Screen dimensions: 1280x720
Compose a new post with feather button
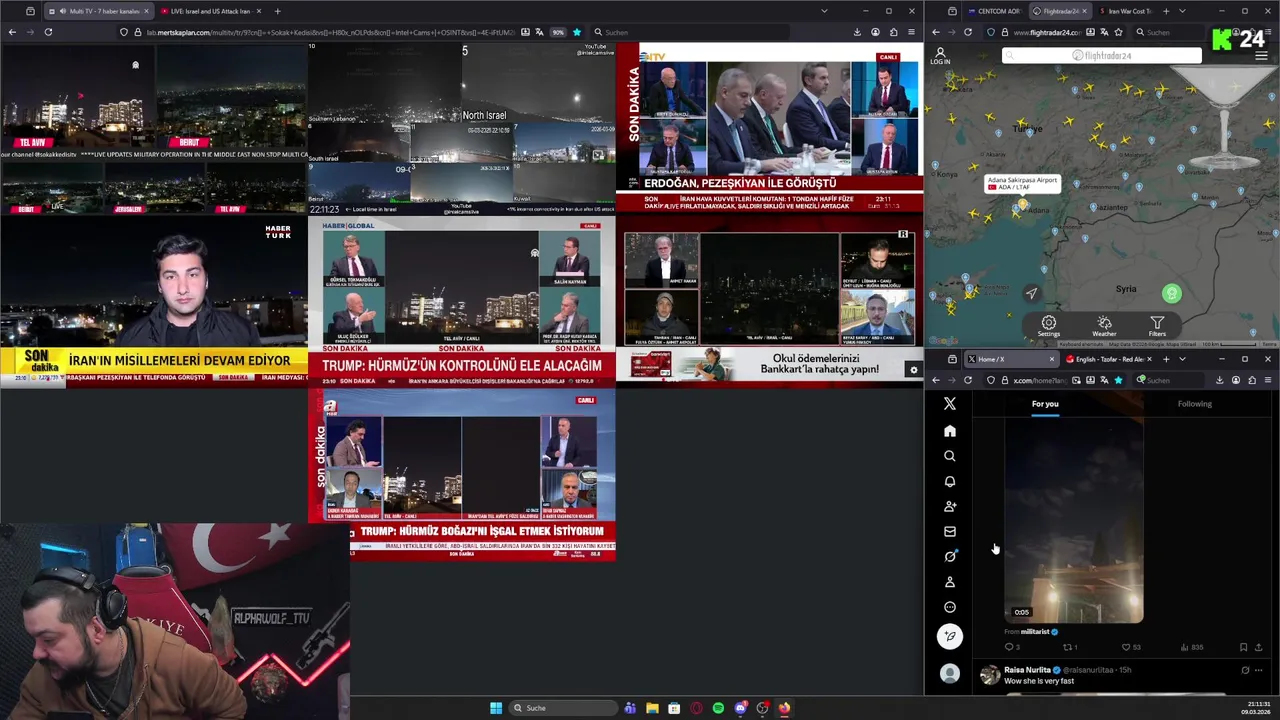pos(950,636)
